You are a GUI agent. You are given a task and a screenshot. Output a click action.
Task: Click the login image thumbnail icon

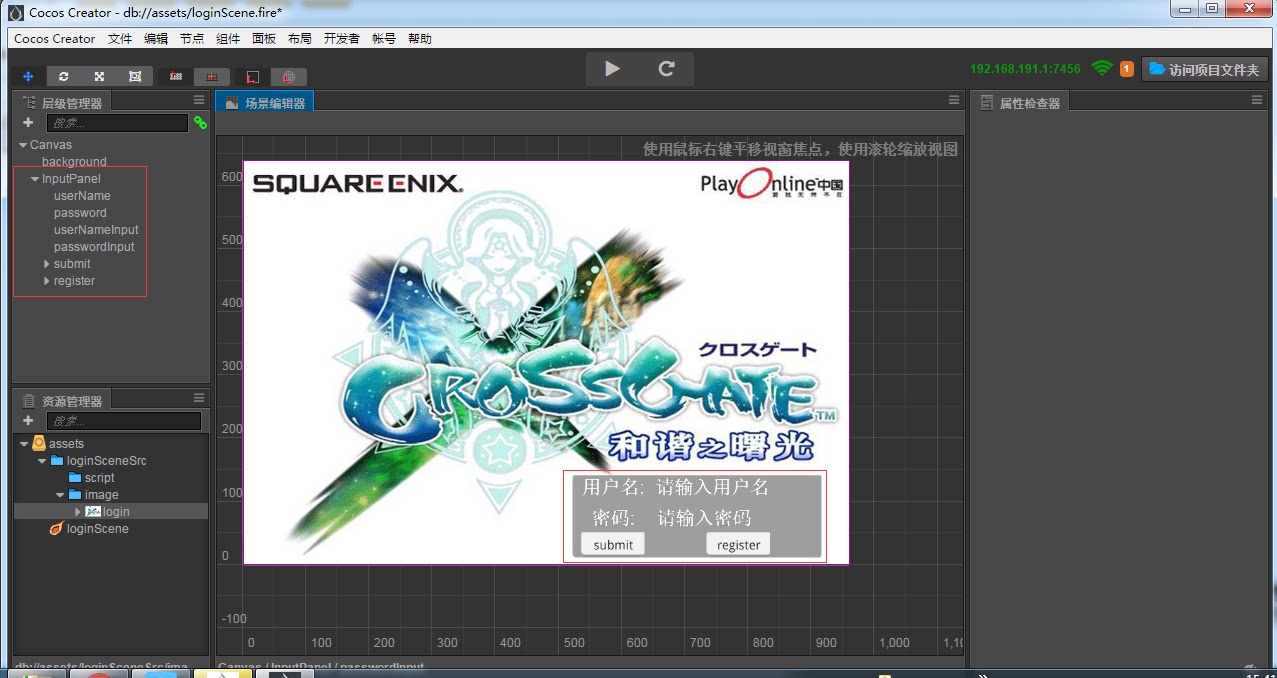[93, 512]
